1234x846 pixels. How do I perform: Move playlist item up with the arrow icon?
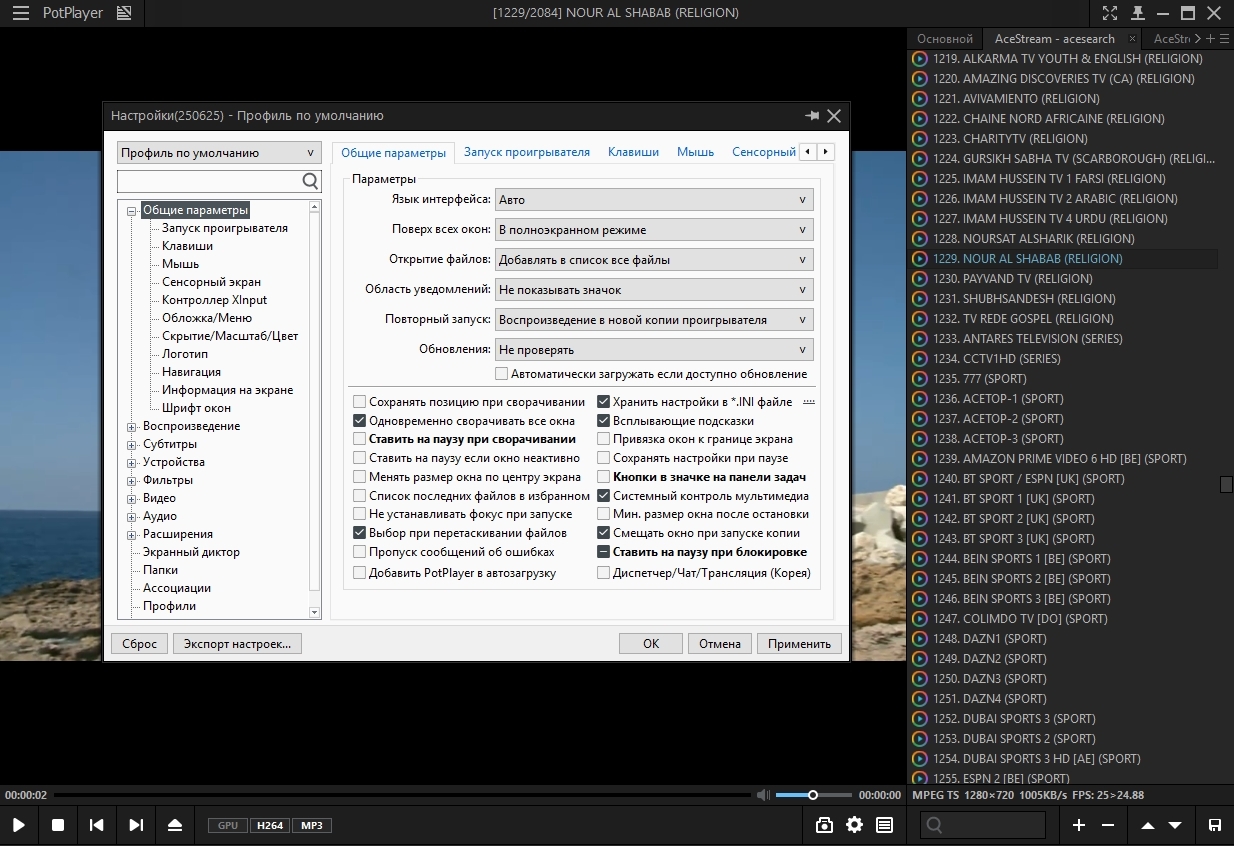[x=1147, y=825]
